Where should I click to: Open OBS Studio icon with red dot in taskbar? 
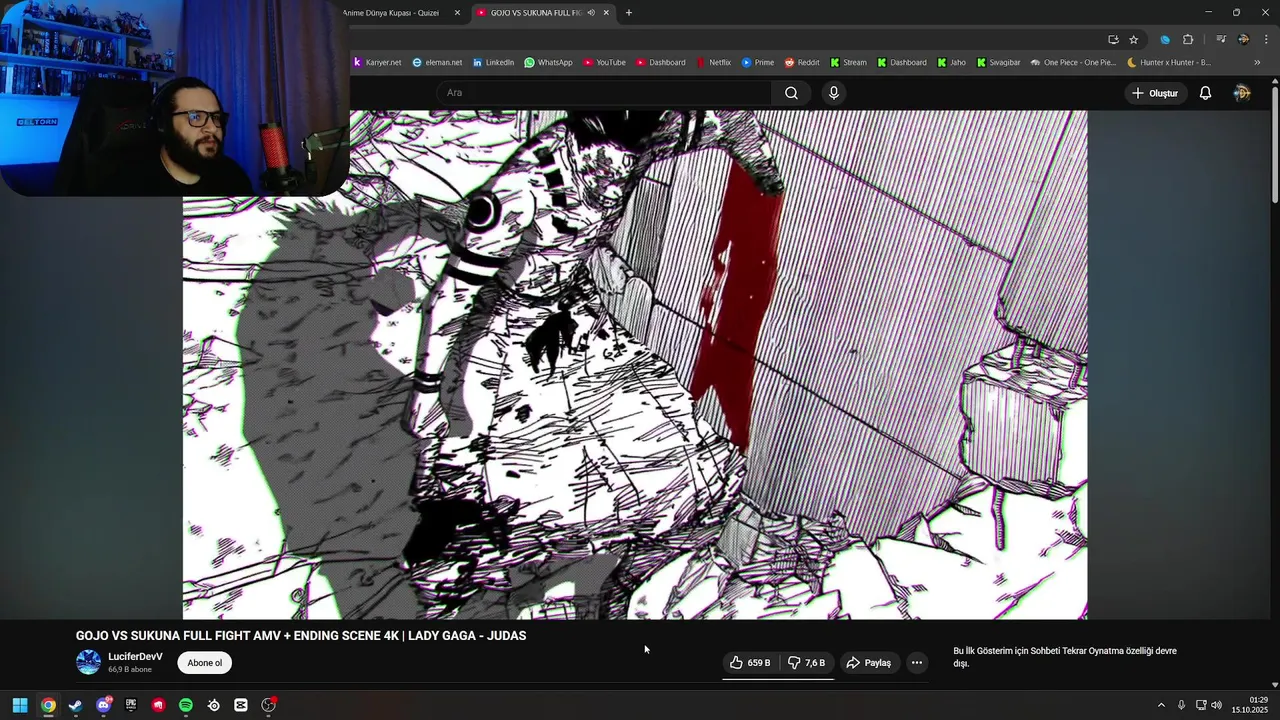[268, 705]
